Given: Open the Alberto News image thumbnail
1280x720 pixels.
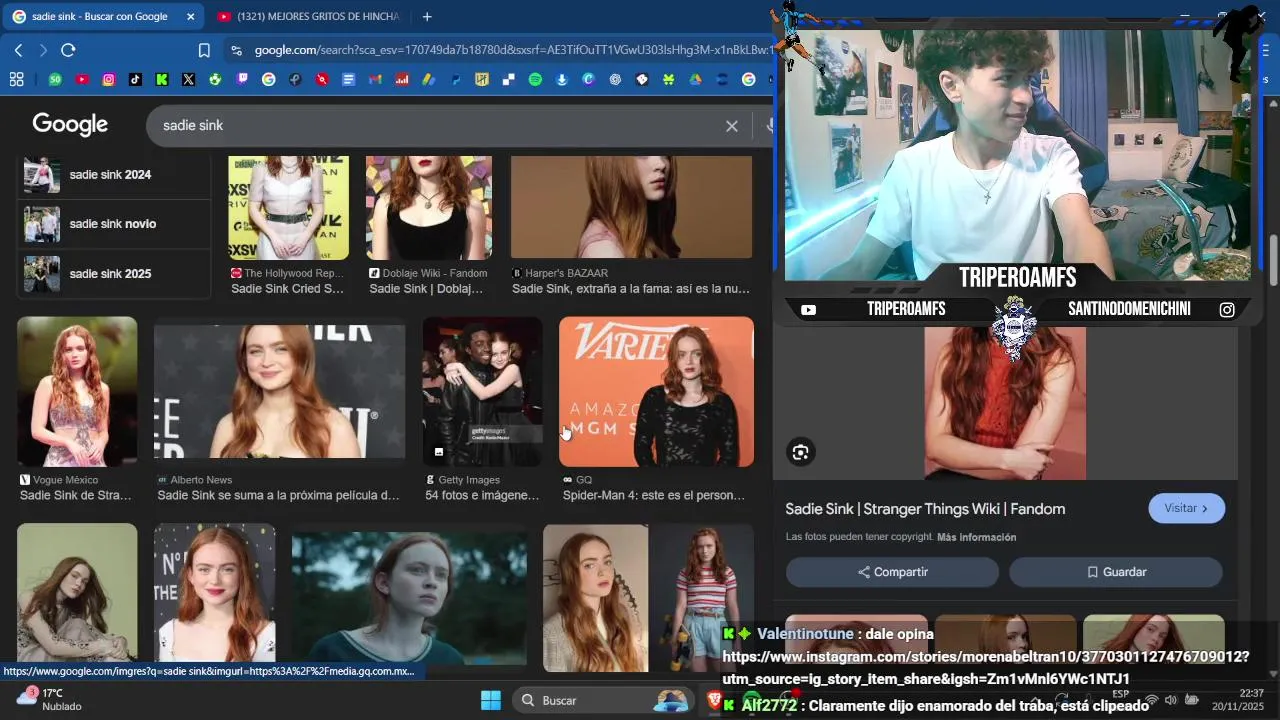Looking at the screenshot, I should click(279, 391).
